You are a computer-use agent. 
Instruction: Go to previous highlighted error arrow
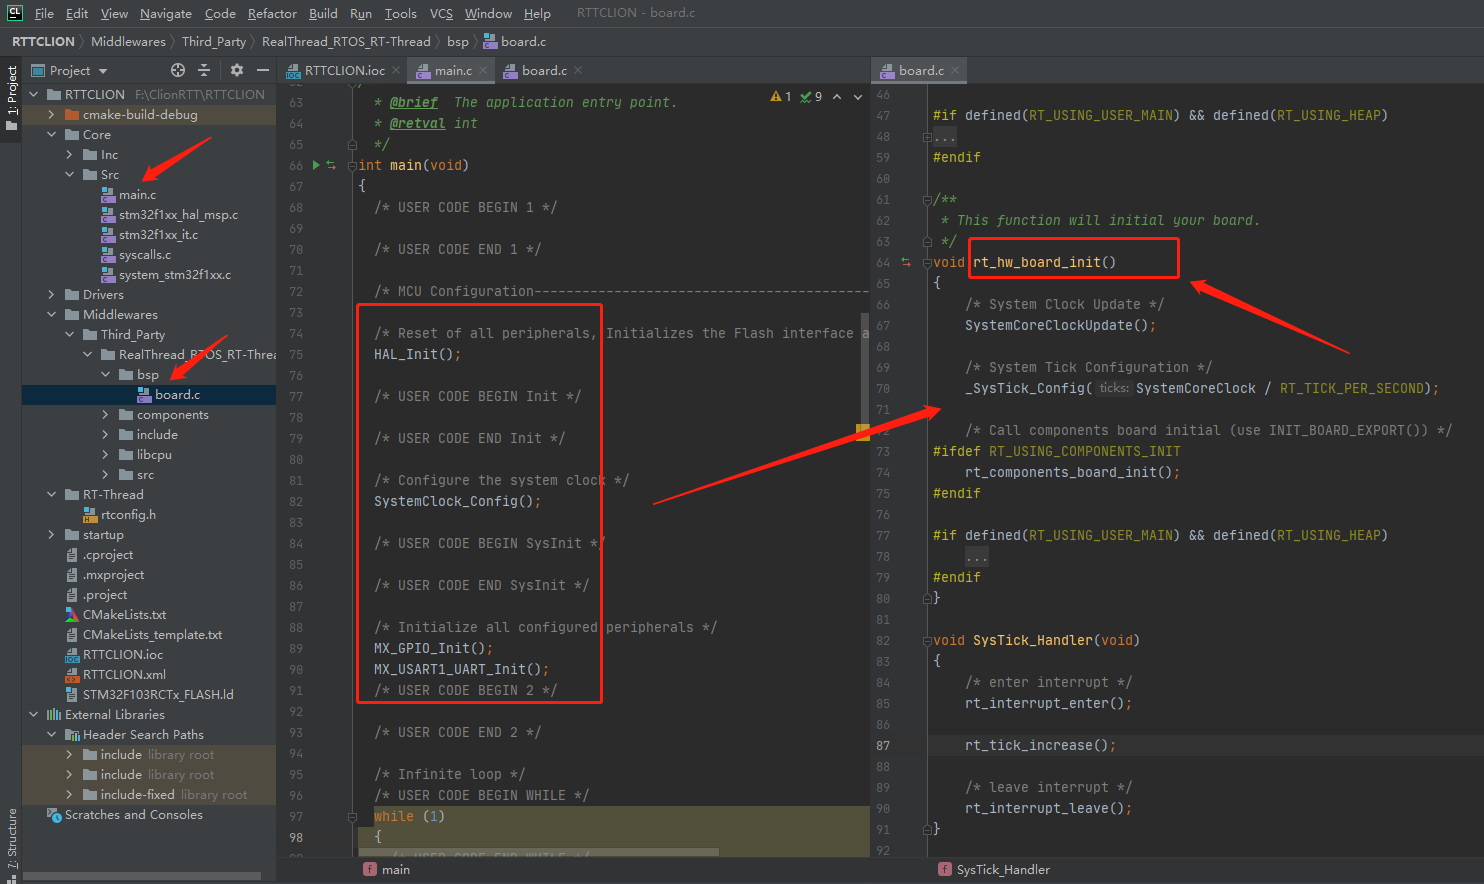point(837,97)
